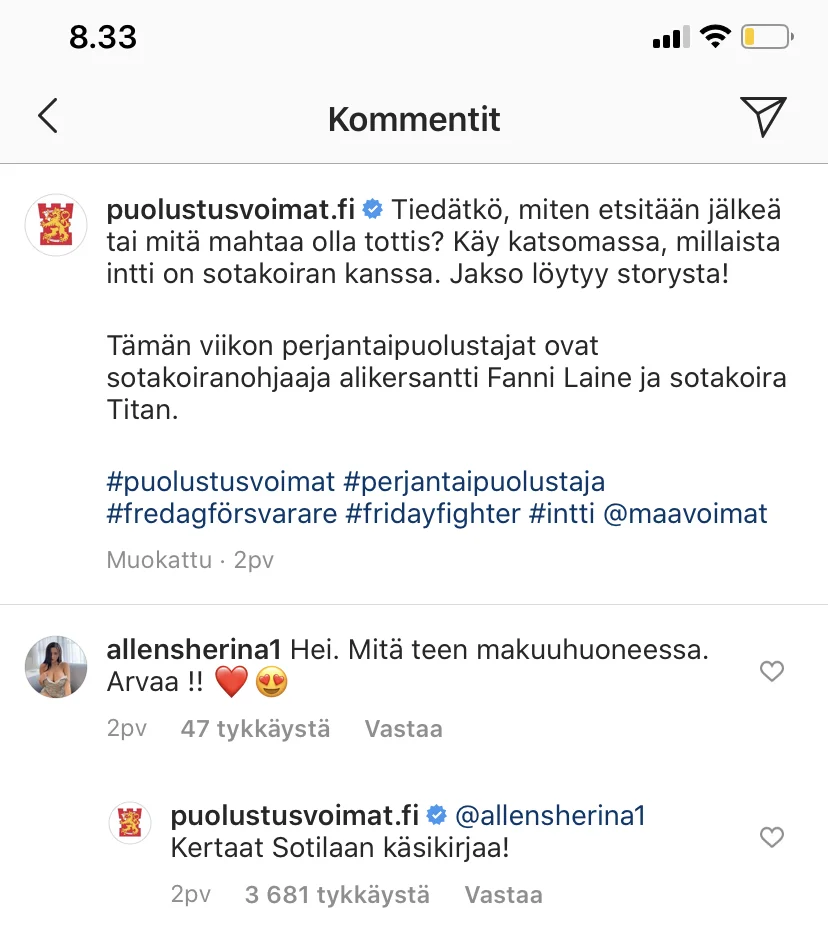Tap the puolustusvoimat.fi avatar in the reply
828x943 pixels.
click(x=130, y=823)
